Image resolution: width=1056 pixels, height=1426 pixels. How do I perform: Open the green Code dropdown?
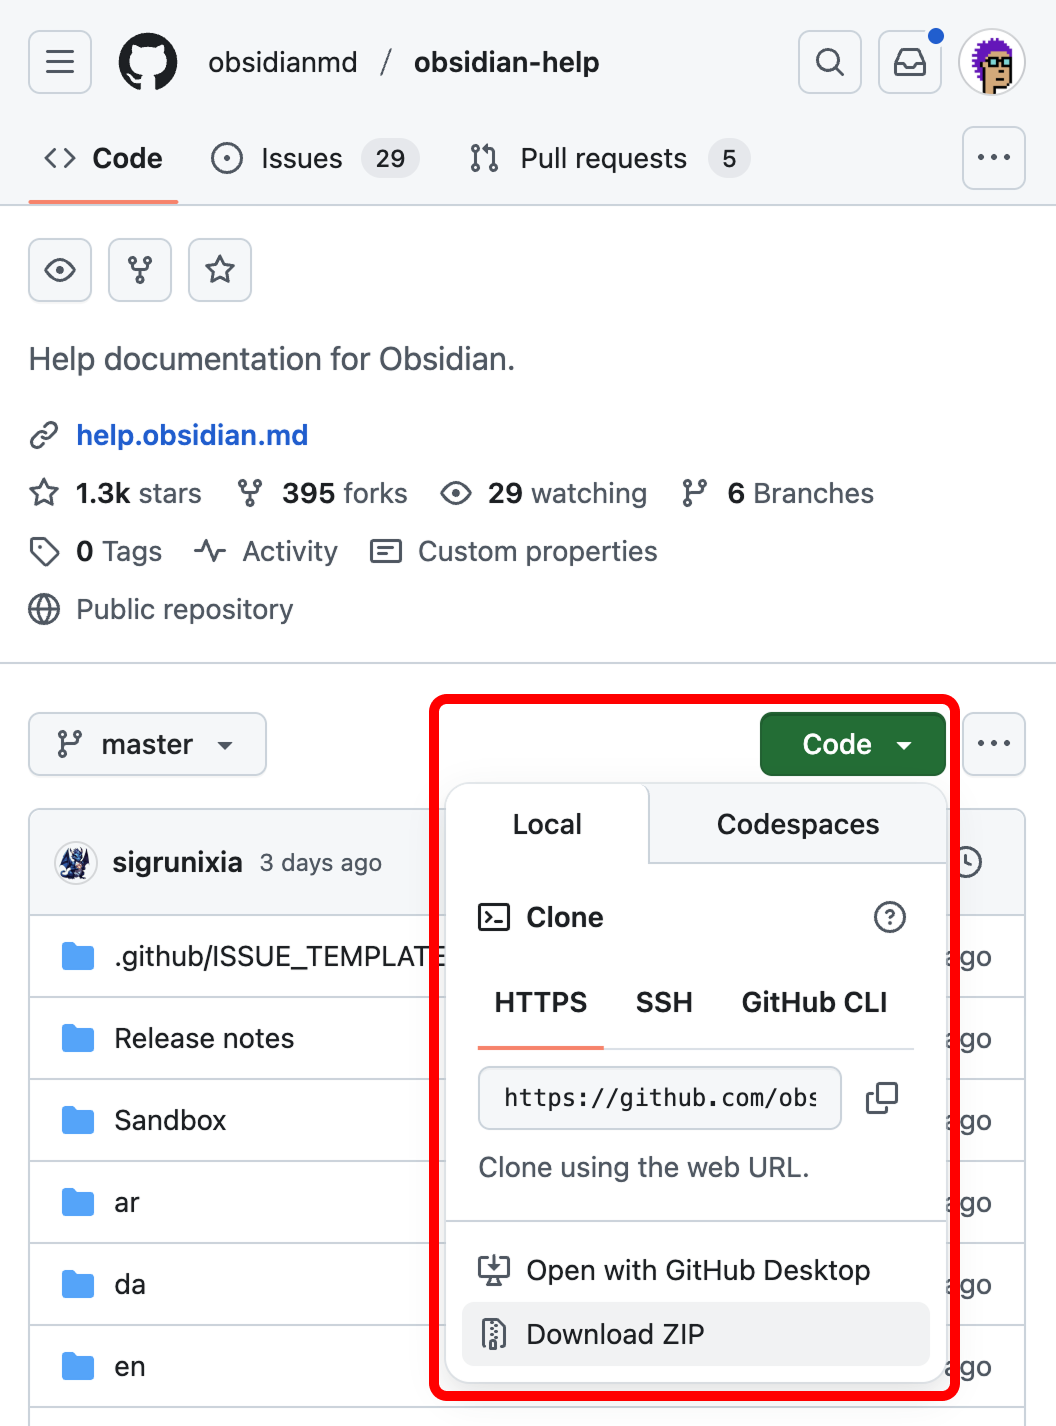[851, 744]
